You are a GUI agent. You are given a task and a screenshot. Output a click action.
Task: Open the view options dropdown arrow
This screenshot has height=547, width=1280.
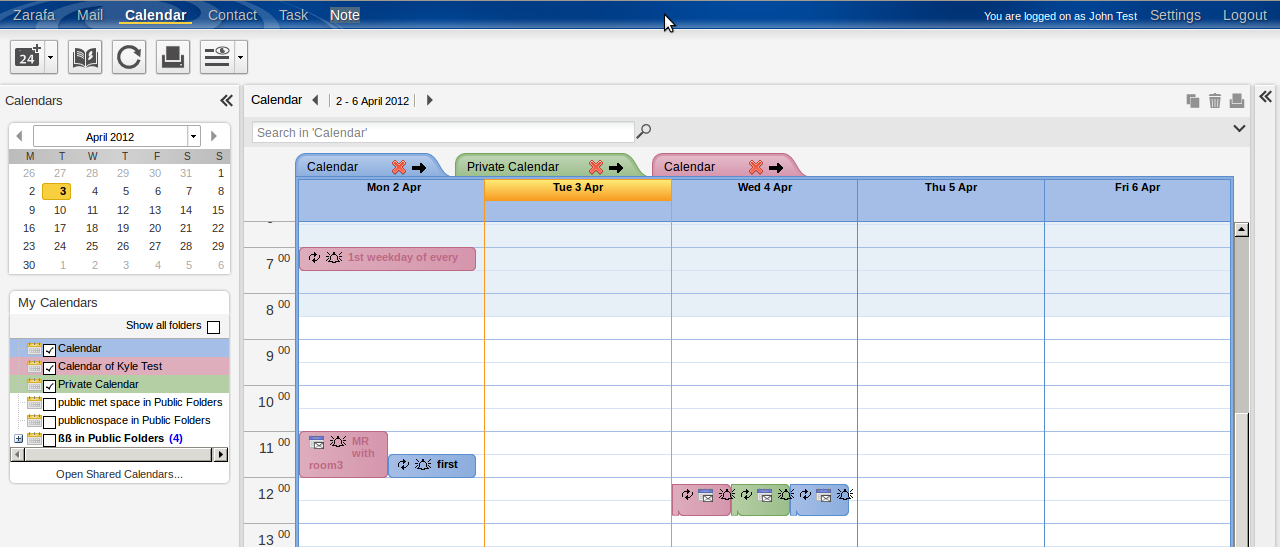241,57
